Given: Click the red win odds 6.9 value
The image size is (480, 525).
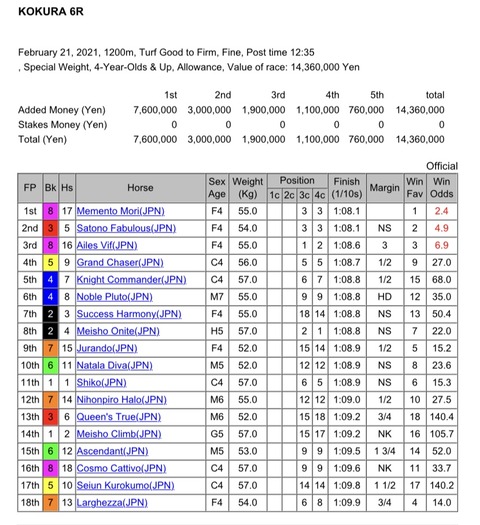Looking at the screenshot, I should [442, 245].
